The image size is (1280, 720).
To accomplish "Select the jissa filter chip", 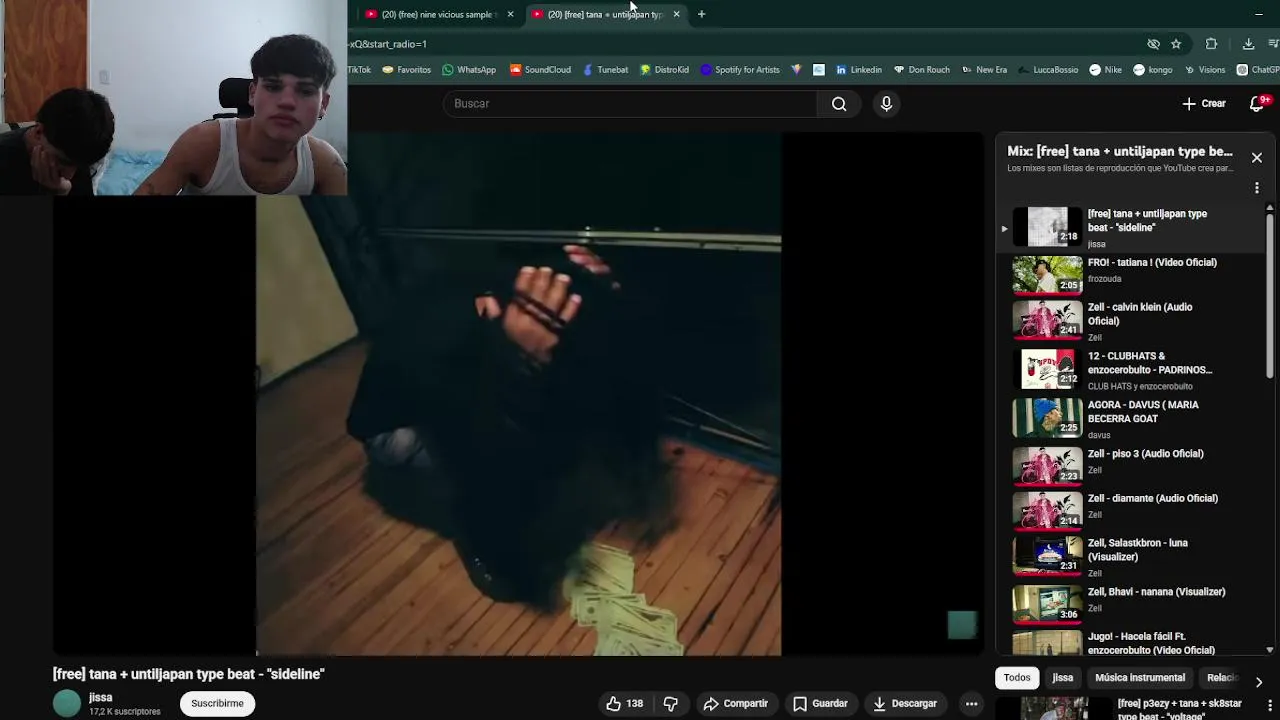I will [1063, 678].
